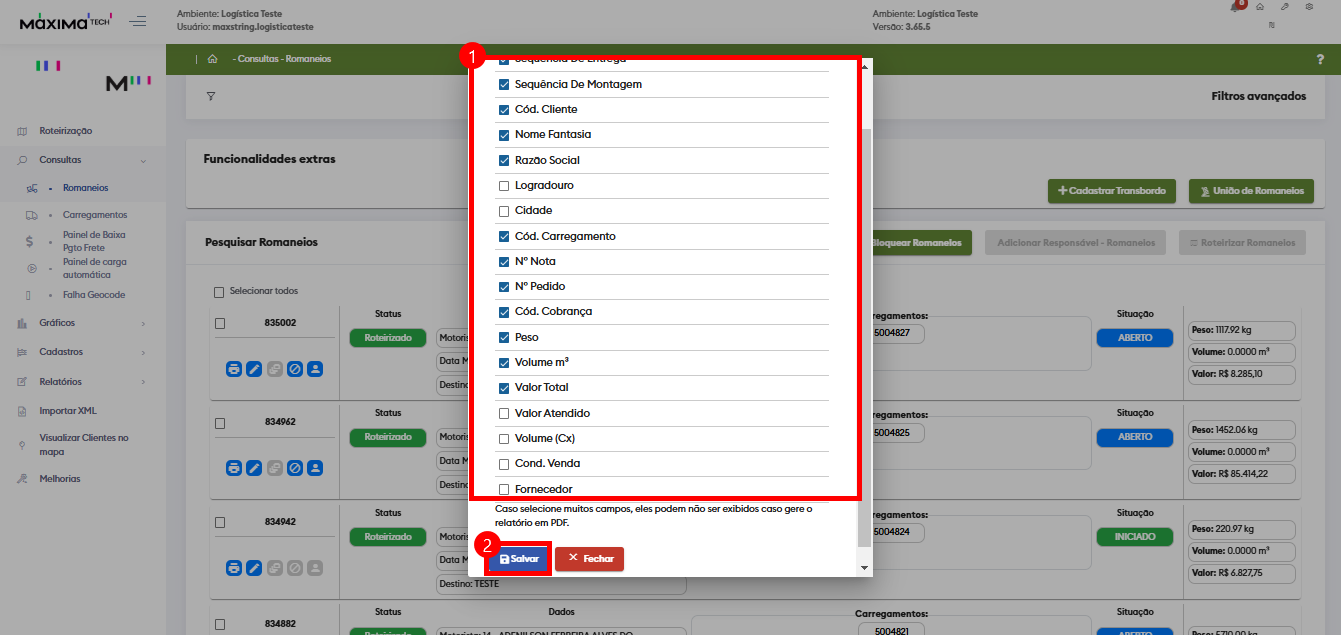1341x635 pixels.
Task: Open the filter funnel icon
Action: coord(211,97)
